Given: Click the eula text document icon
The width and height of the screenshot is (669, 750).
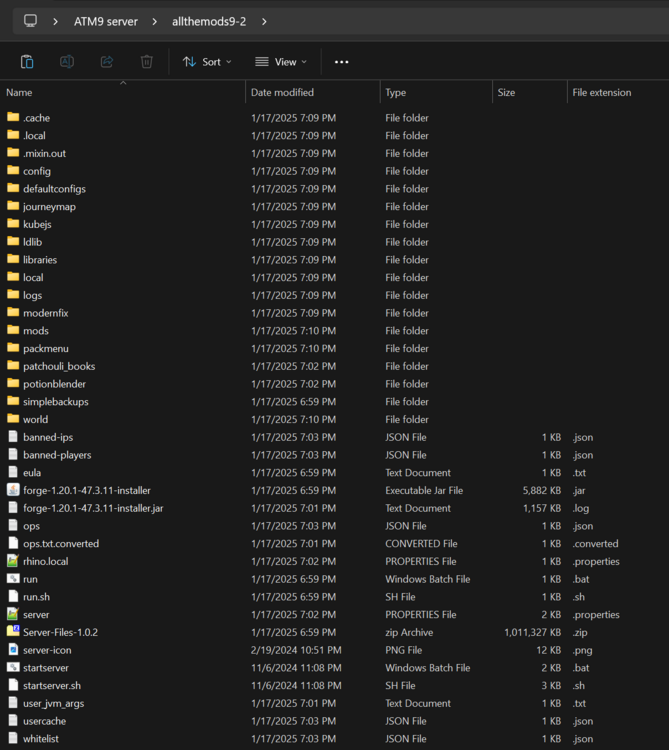Looking at the screenshot, I should [13, 472].
